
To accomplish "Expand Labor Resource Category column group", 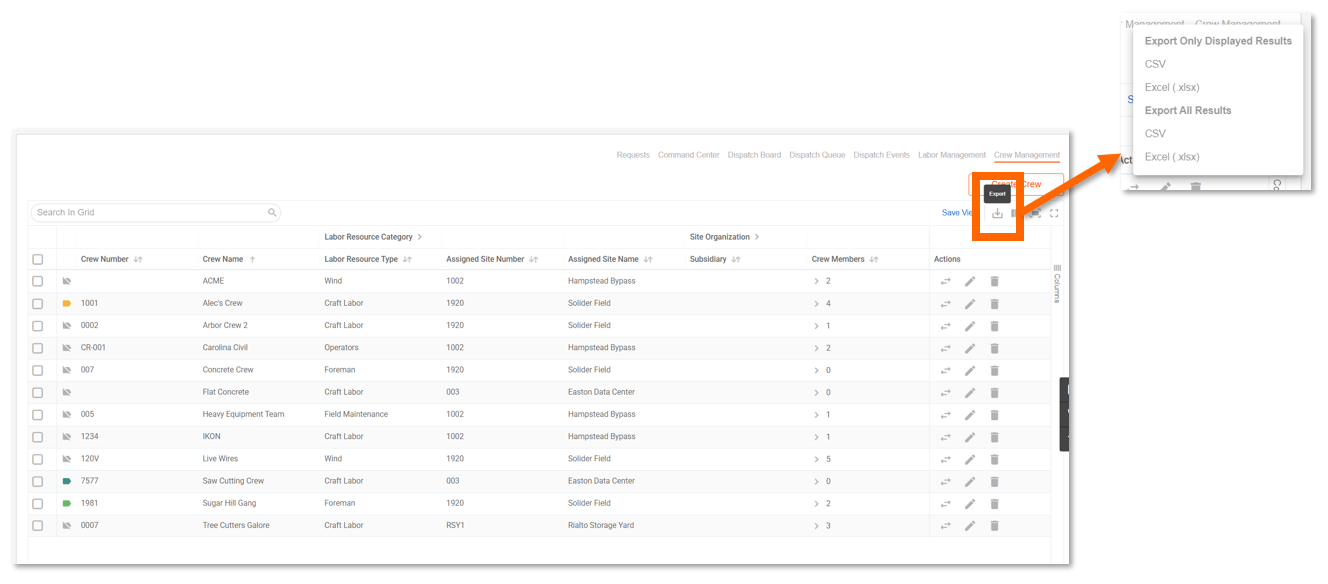I will click(420, 237).
